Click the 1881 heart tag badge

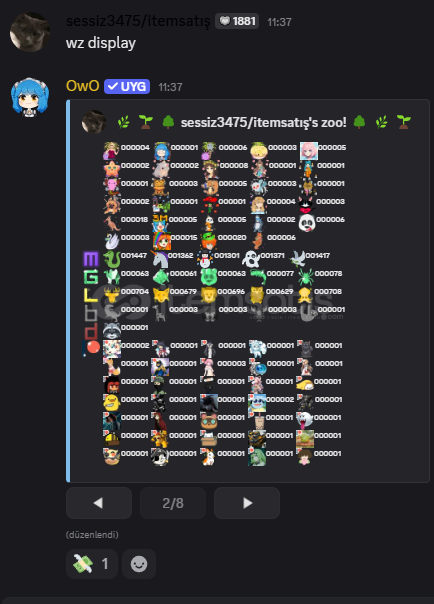coord(237,21)
